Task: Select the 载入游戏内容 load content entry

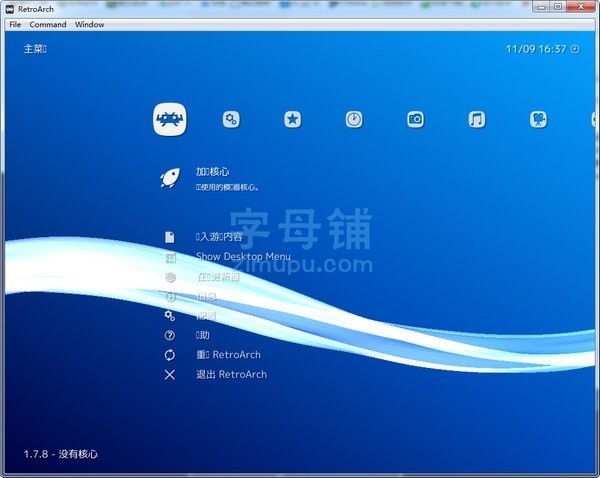Action: point(219,237)
